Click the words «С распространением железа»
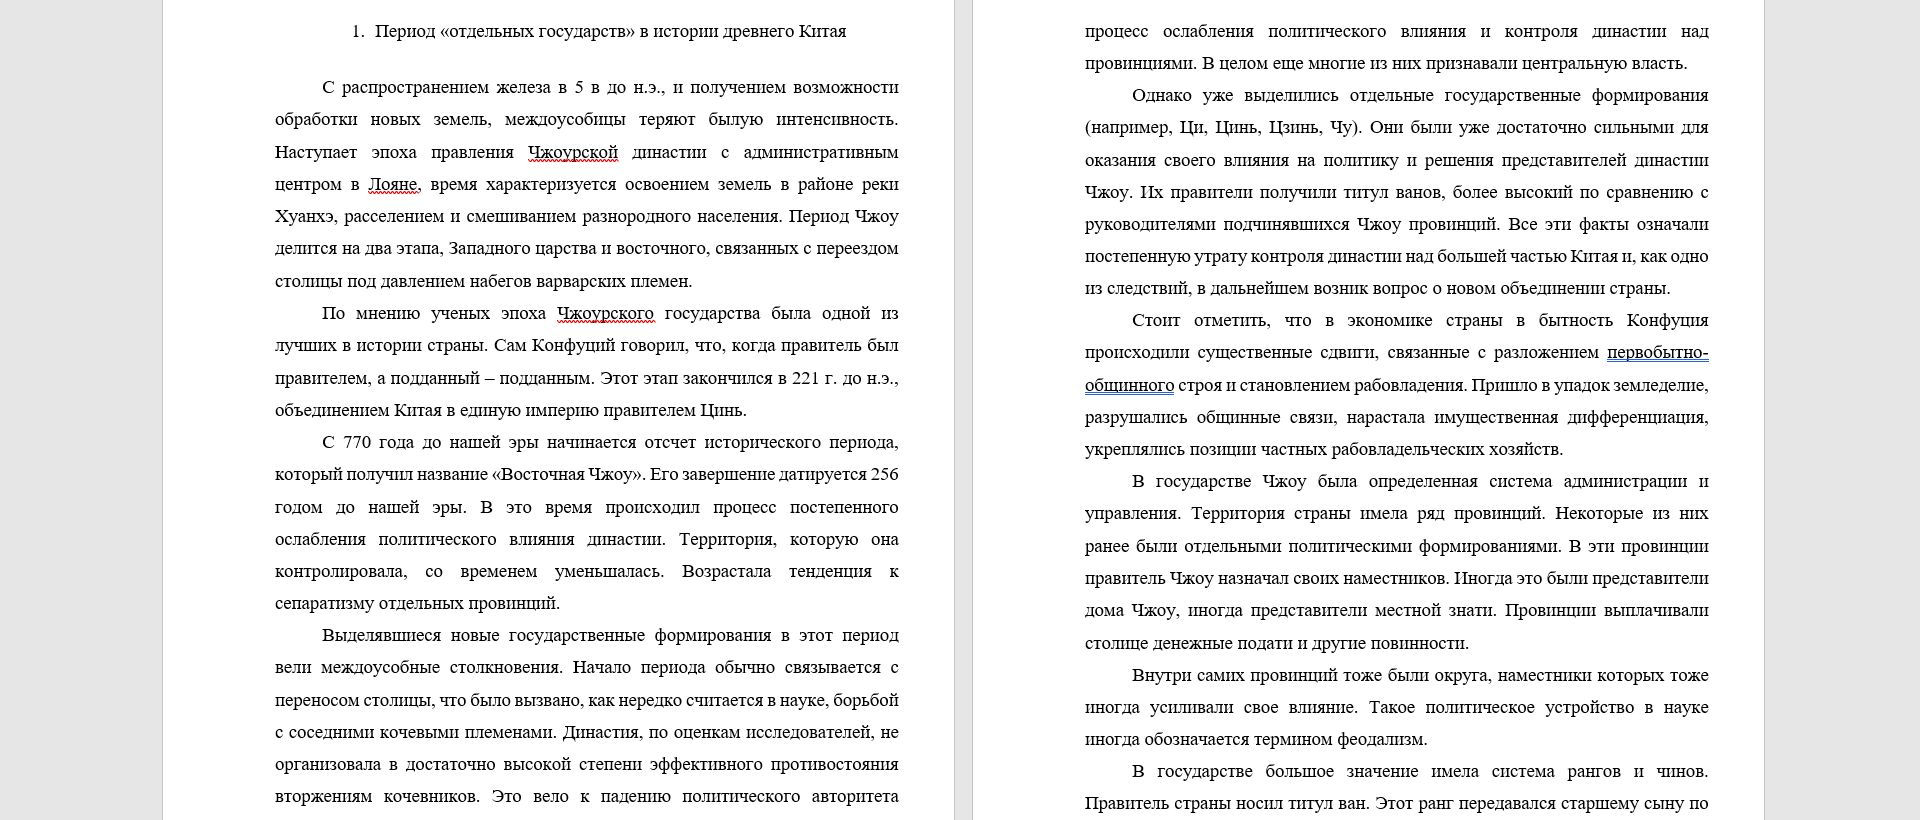Screen dimensions: 1920x820 [434, 87]
